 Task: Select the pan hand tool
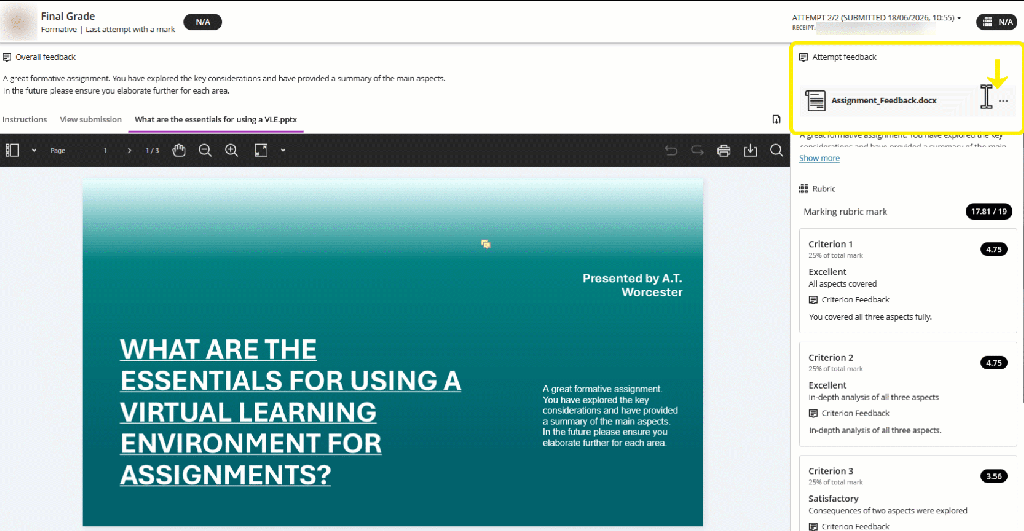coord(179,150)
